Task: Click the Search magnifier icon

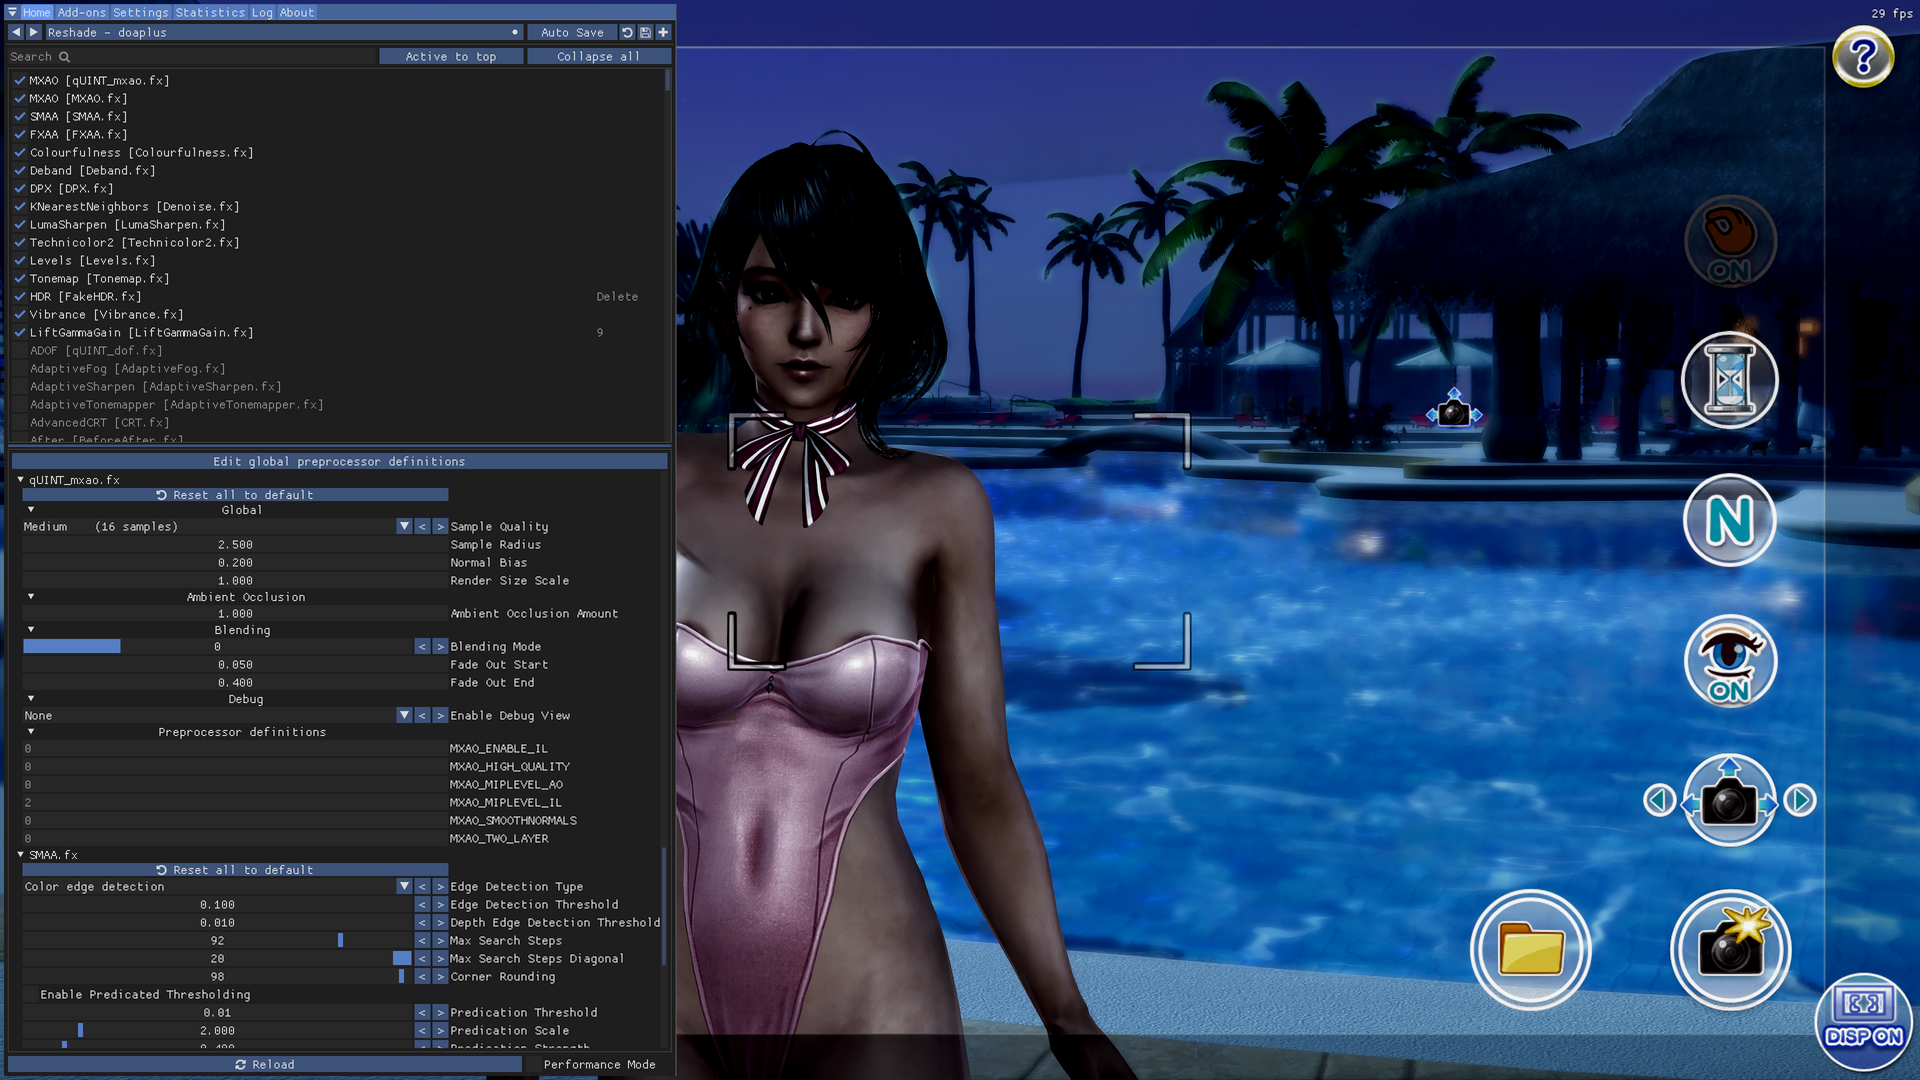Action: [x=64, y=57]
